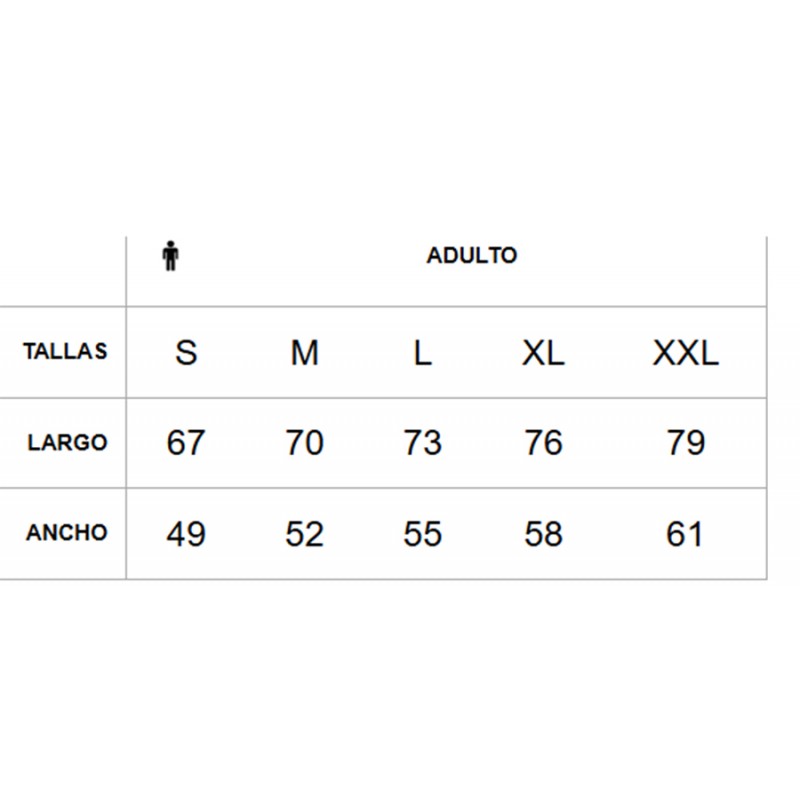
Task: Select length value 70 for M
Action: click(x=305, y=442)
